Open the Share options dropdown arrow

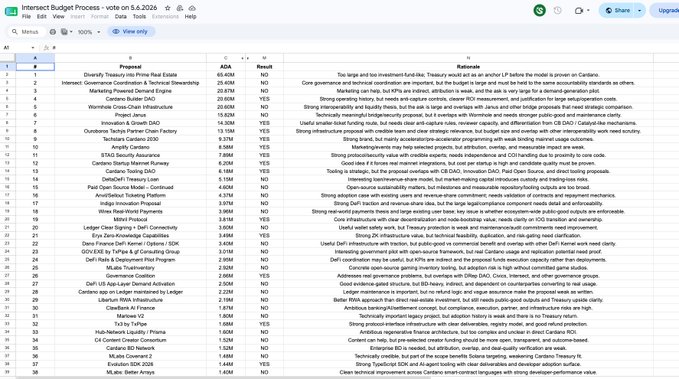click(639, 10)
